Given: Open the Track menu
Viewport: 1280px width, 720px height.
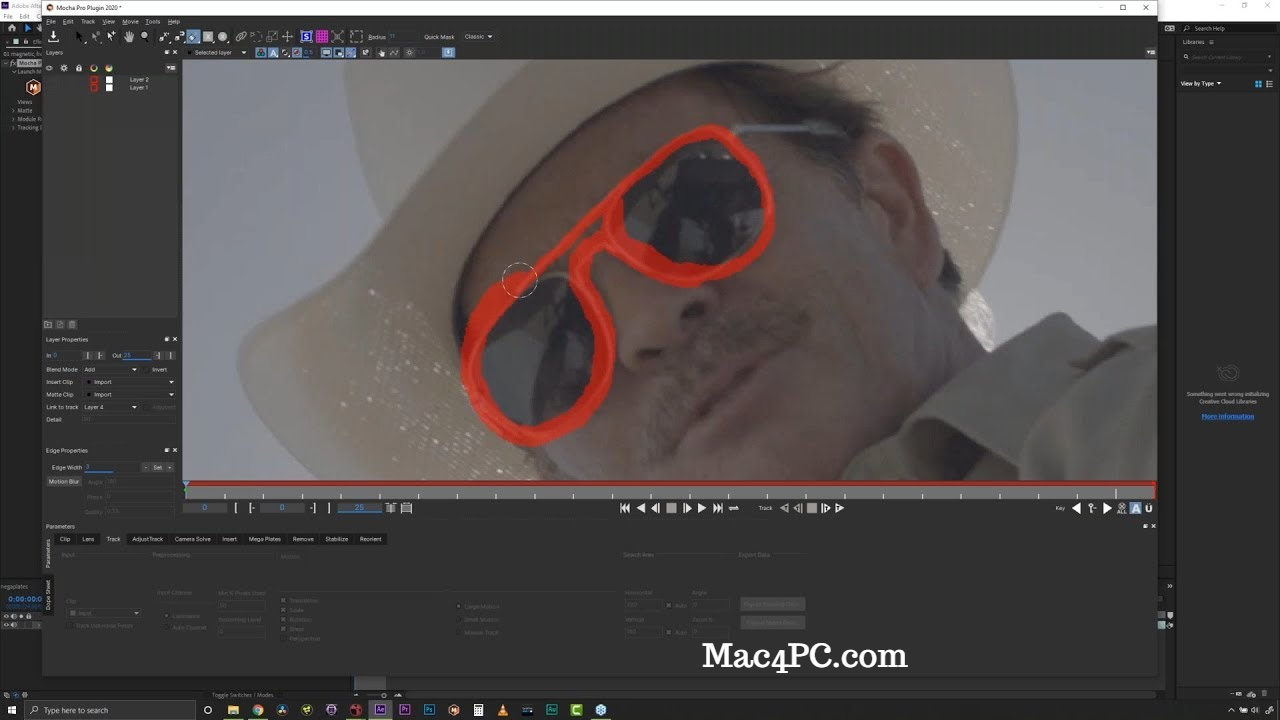Looking at the screenshot, I should point(88,21).
